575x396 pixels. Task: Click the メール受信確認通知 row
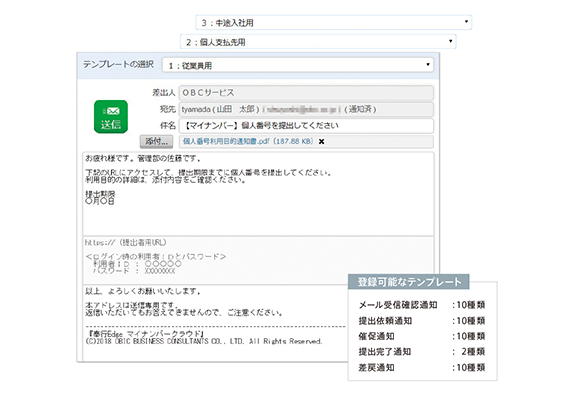[422, 305]
